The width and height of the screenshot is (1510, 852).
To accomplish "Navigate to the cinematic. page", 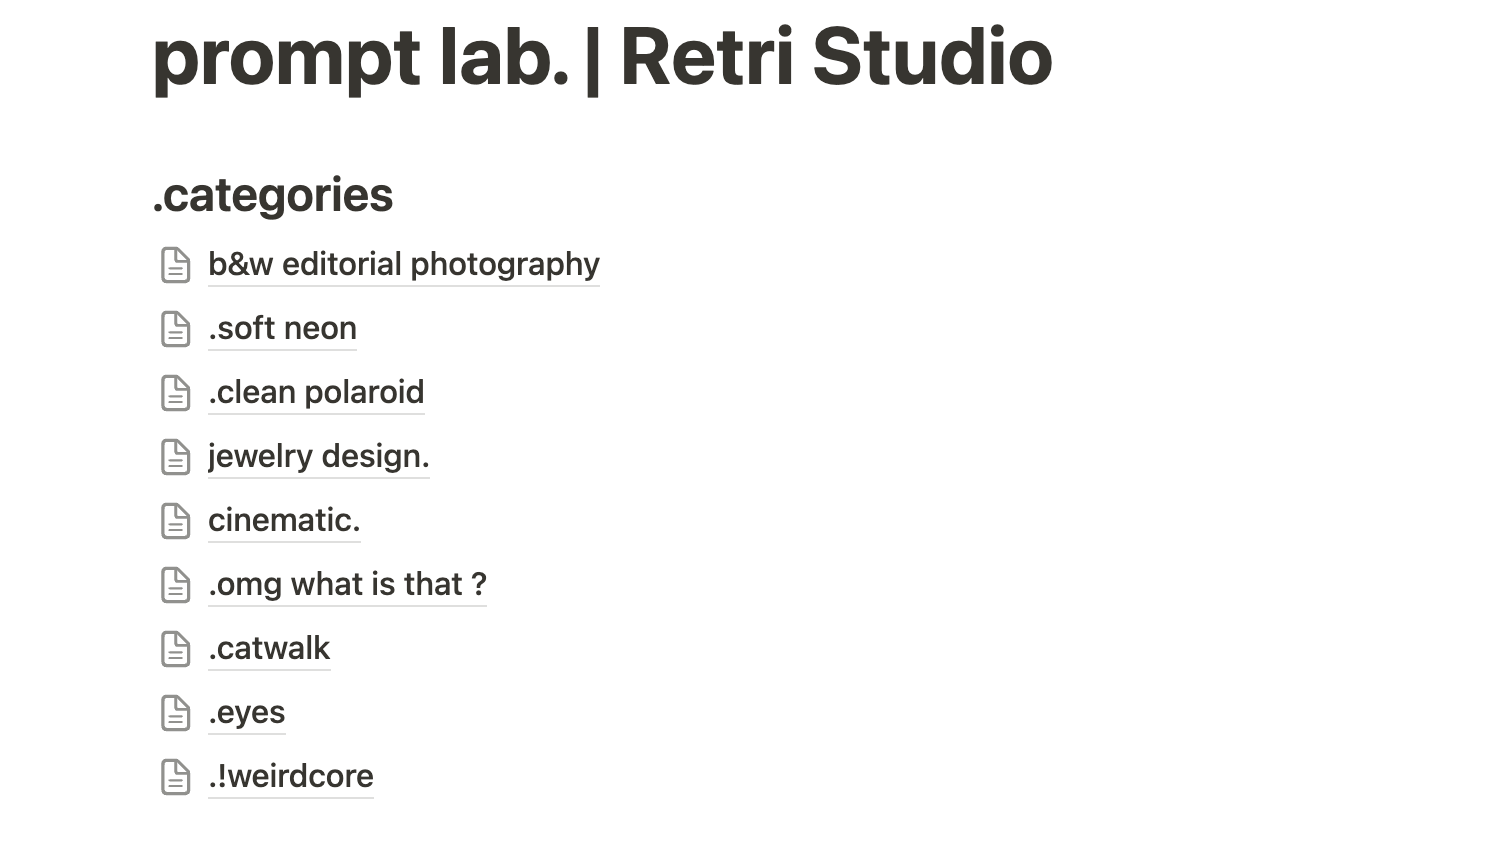I will point(284,520).
